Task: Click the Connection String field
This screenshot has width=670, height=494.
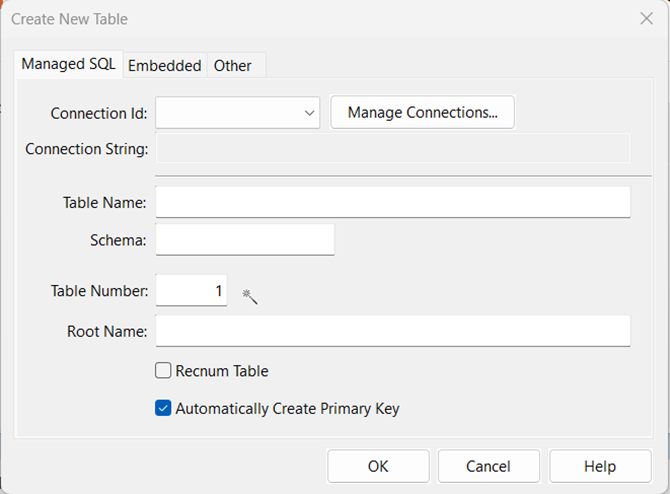Action: click(x=393, y=148)
